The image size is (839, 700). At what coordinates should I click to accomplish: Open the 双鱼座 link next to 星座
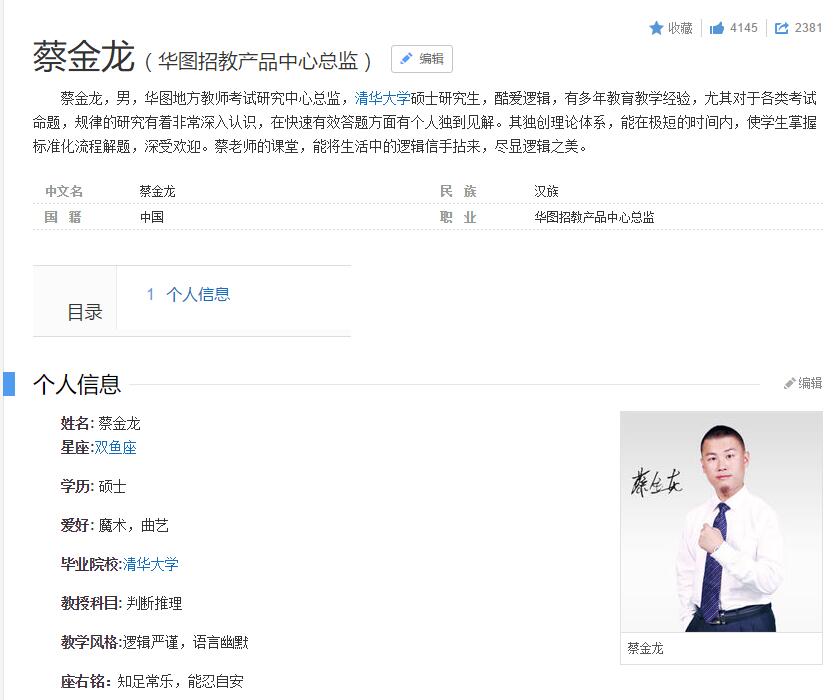(116, 449)
